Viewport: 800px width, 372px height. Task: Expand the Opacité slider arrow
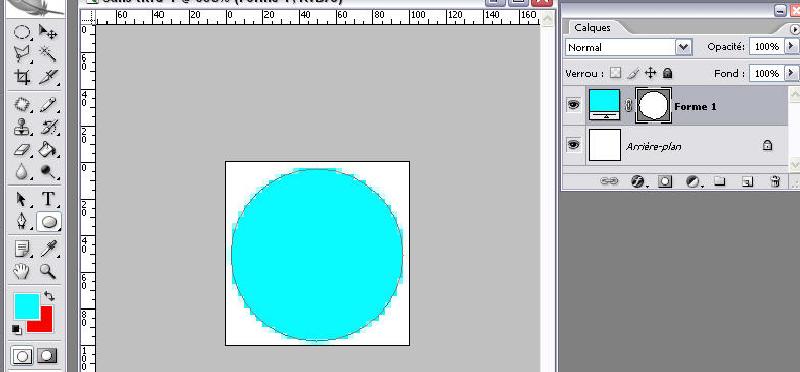coord(791,46)
